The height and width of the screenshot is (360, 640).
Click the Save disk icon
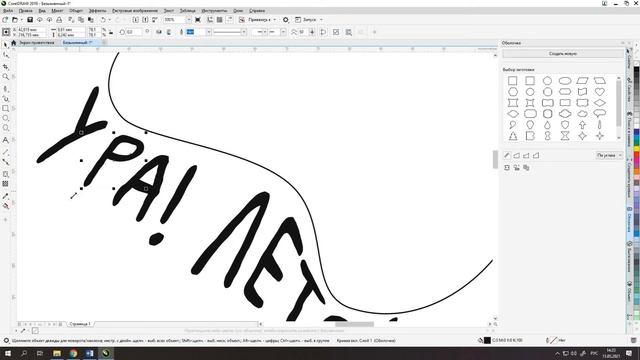pos(30,20)
